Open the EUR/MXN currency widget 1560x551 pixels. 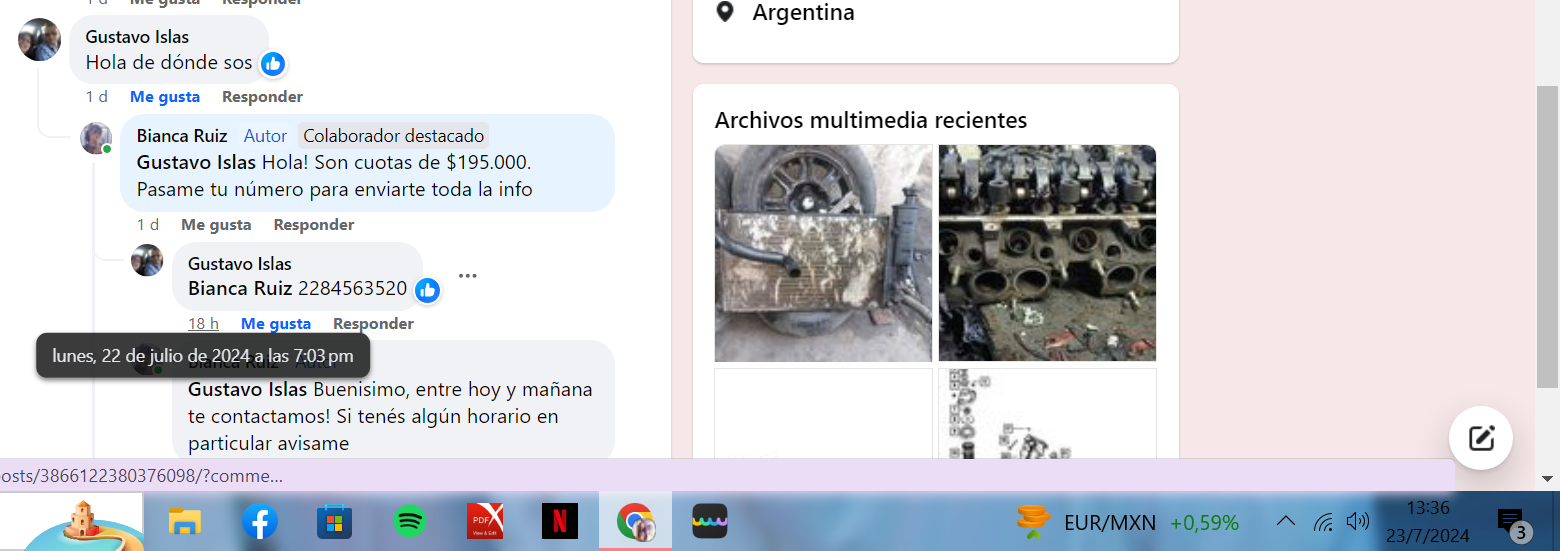click(x=1127, y=522)
